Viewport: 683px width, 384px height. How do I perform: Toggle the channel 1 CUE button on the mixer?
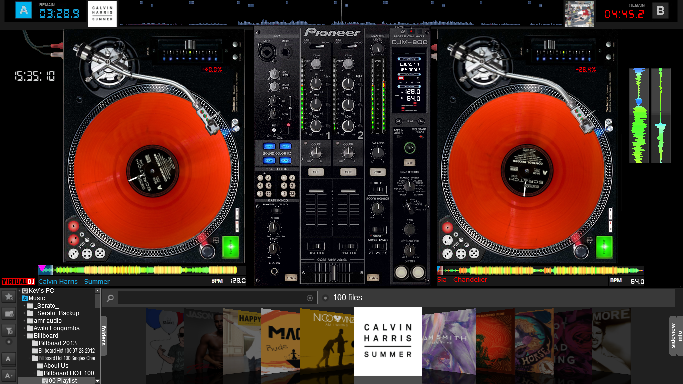(x=316, y=172)
